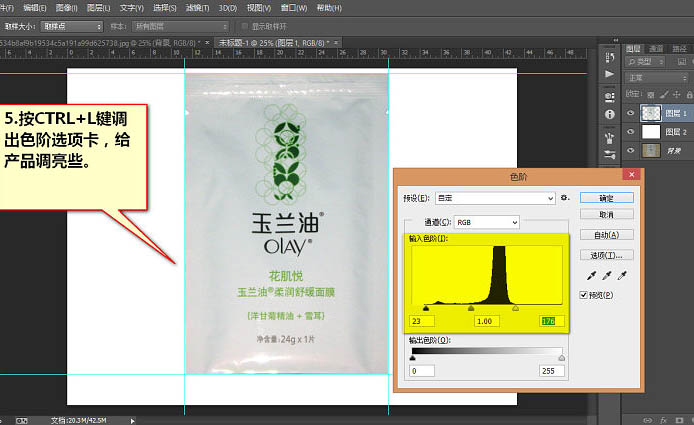The height and width of the screenshot is (425, 694).
Task: Open the 图像(I) menu
Action: point(67,8)
